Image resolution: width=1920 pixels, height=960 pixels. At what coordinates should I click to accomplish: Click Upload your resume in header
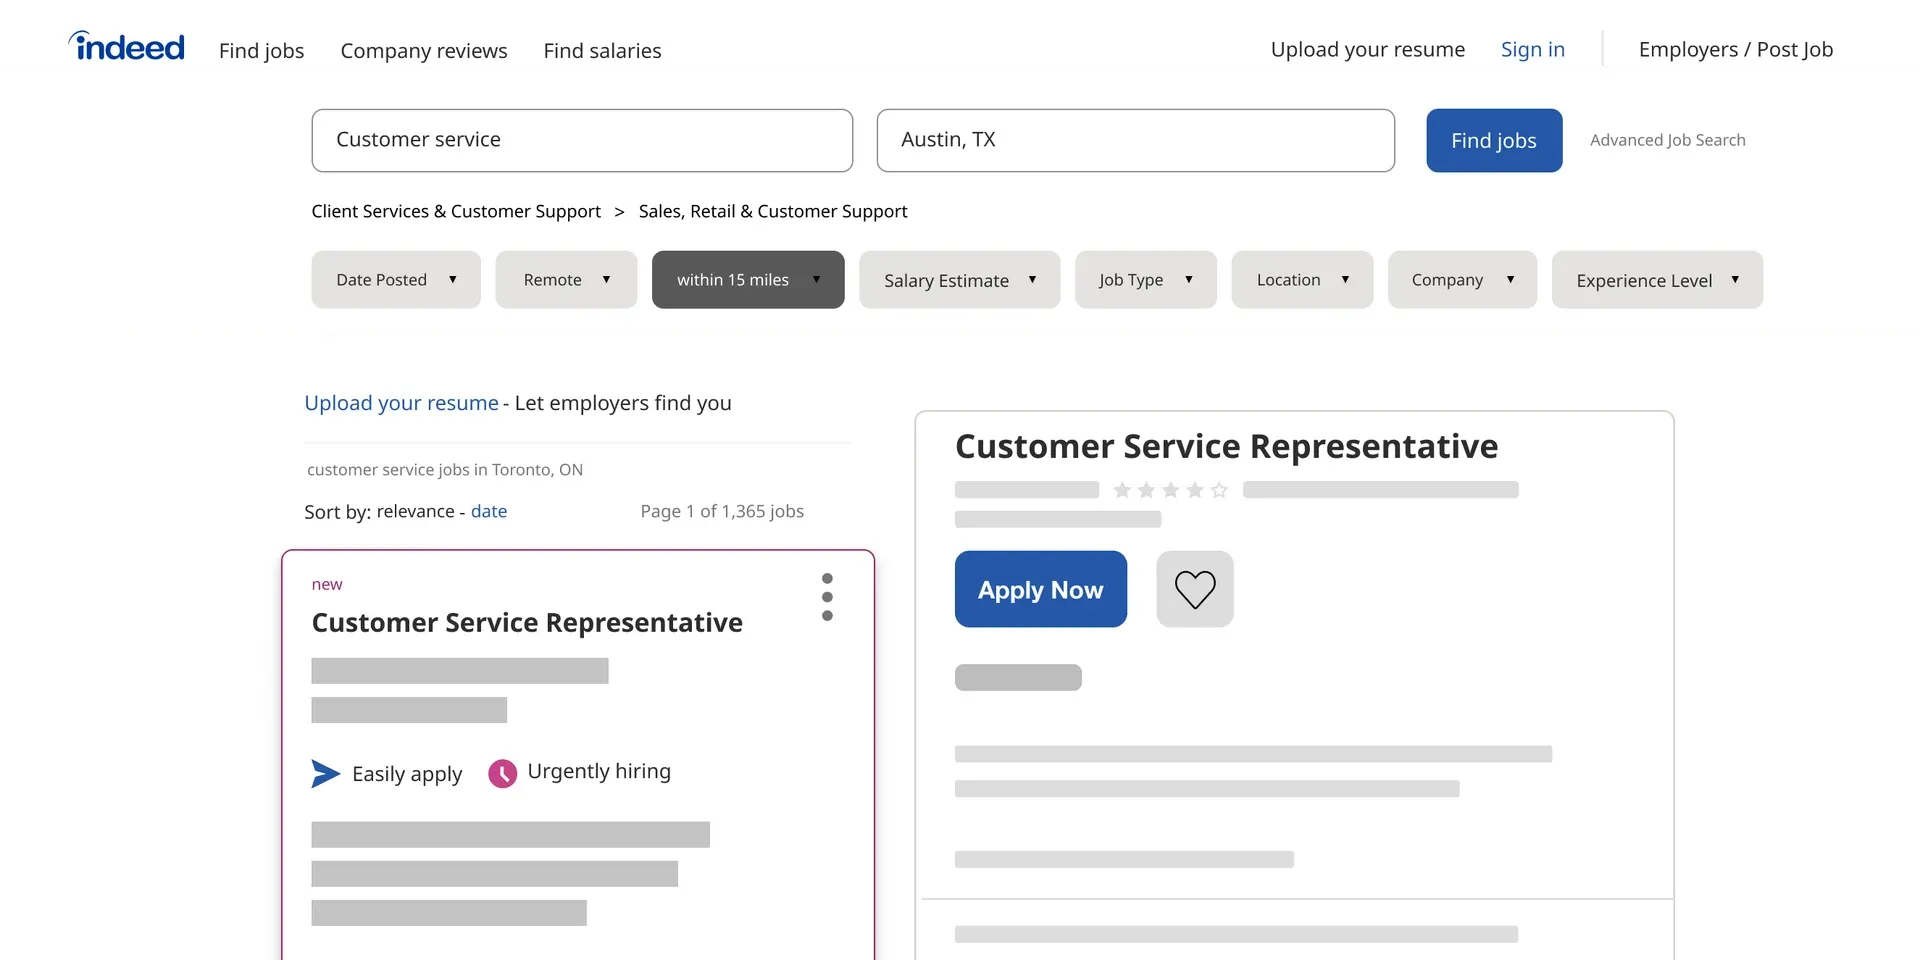[1367, 49]
